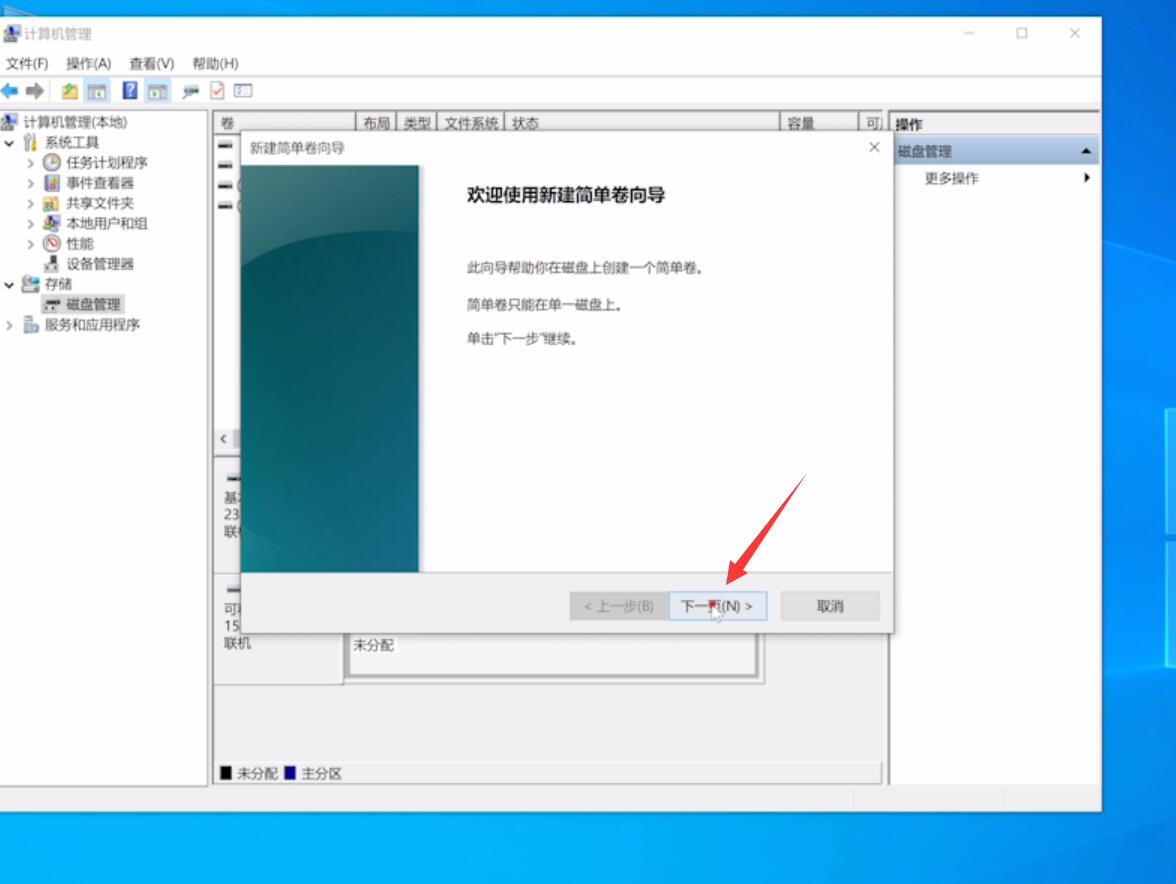Expand the 服务和应用程序 node
Screen dimensions: 1176x884
(x=9, y=325)
